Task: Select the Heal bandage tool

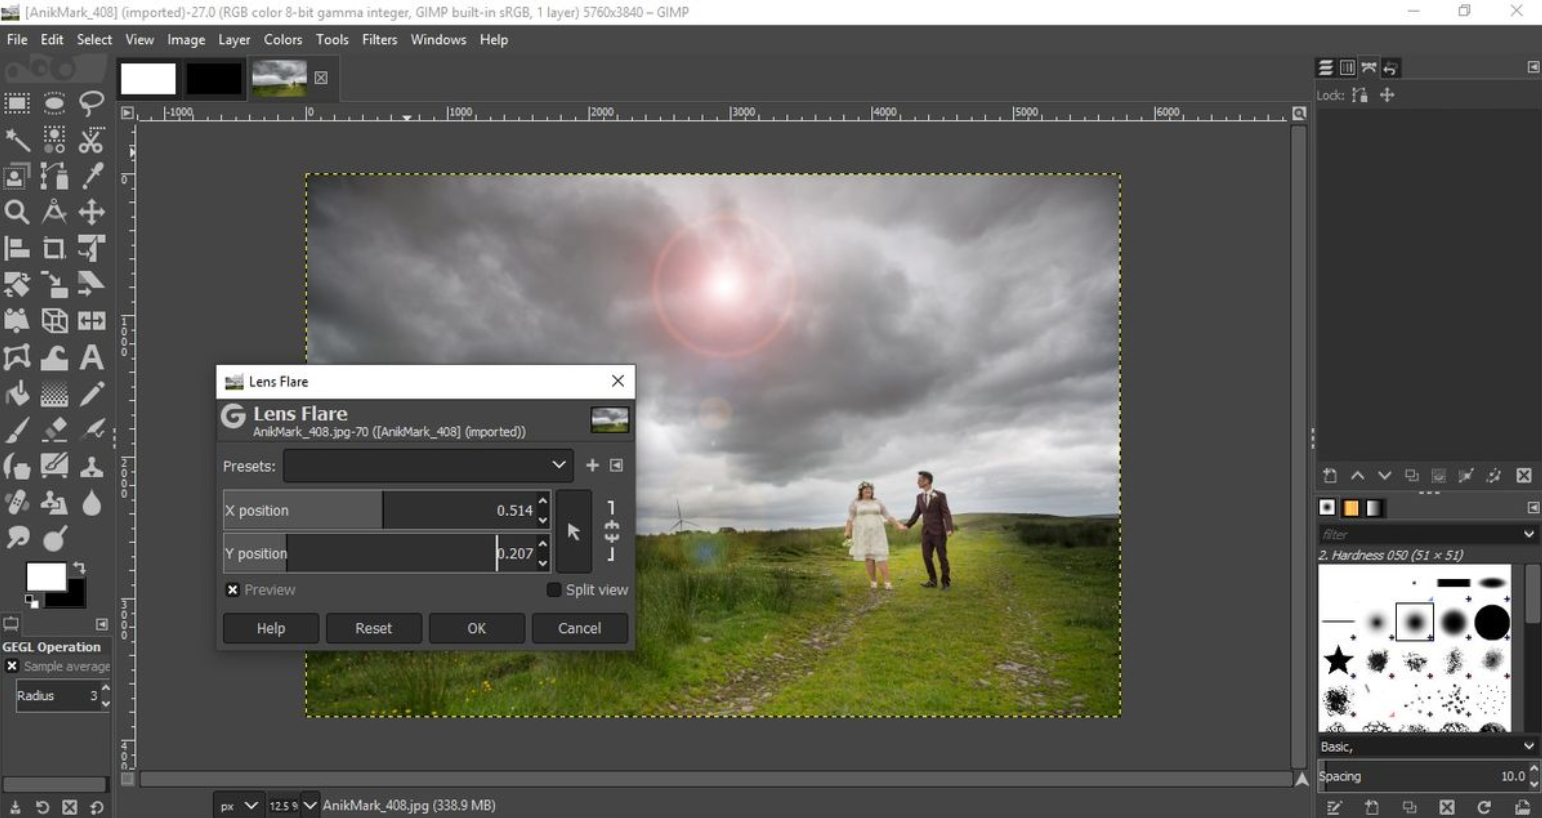Action: (x=17, y=502)
